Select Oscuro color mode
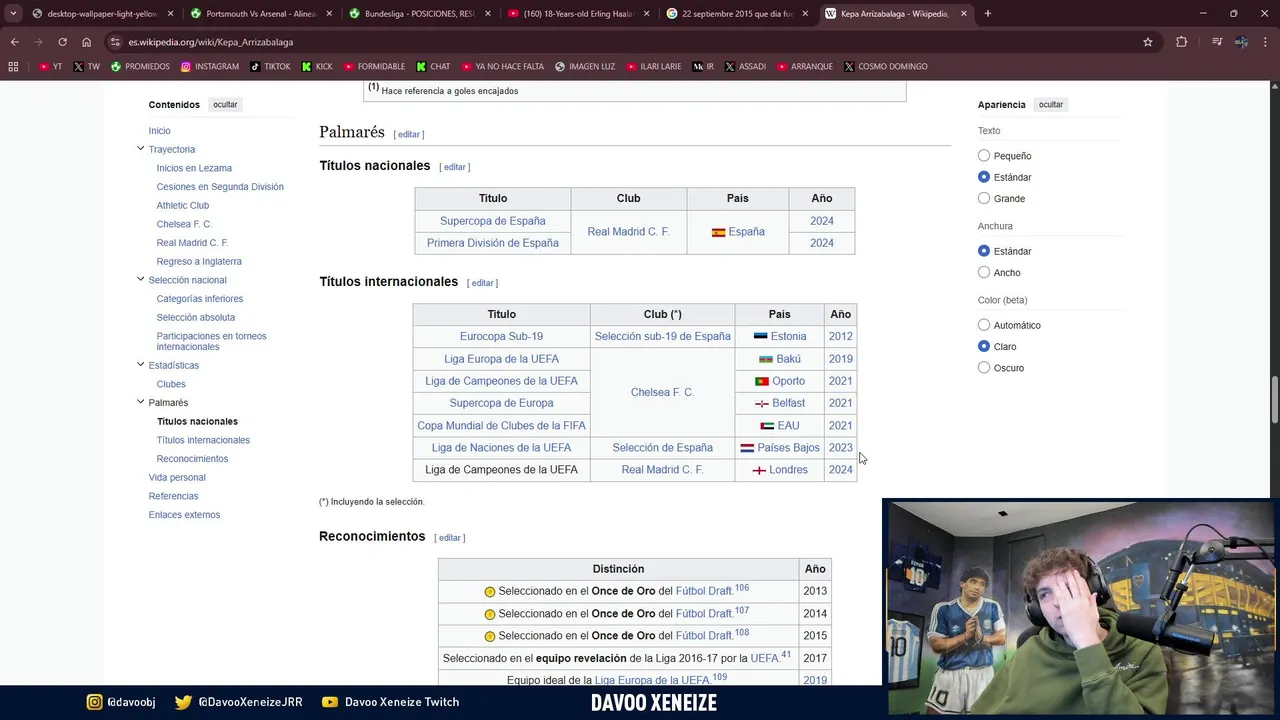The image size is (1280, 720). click(984, 368)
